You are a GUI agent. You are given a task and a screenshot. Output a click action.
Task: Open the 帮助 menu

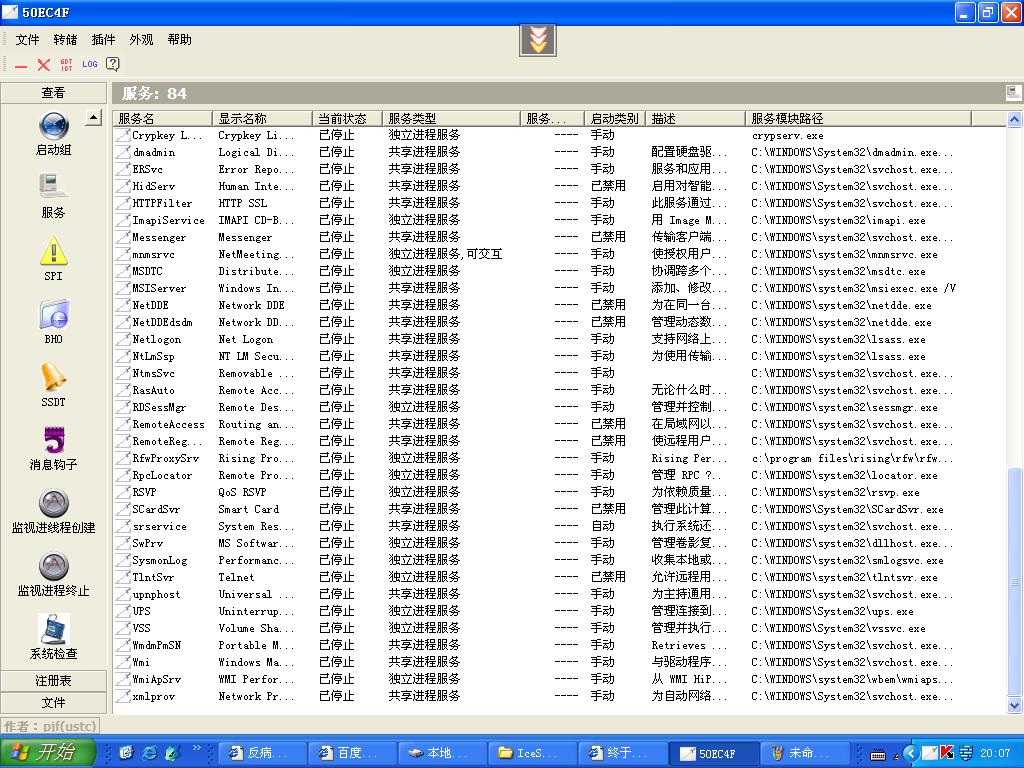180,40
